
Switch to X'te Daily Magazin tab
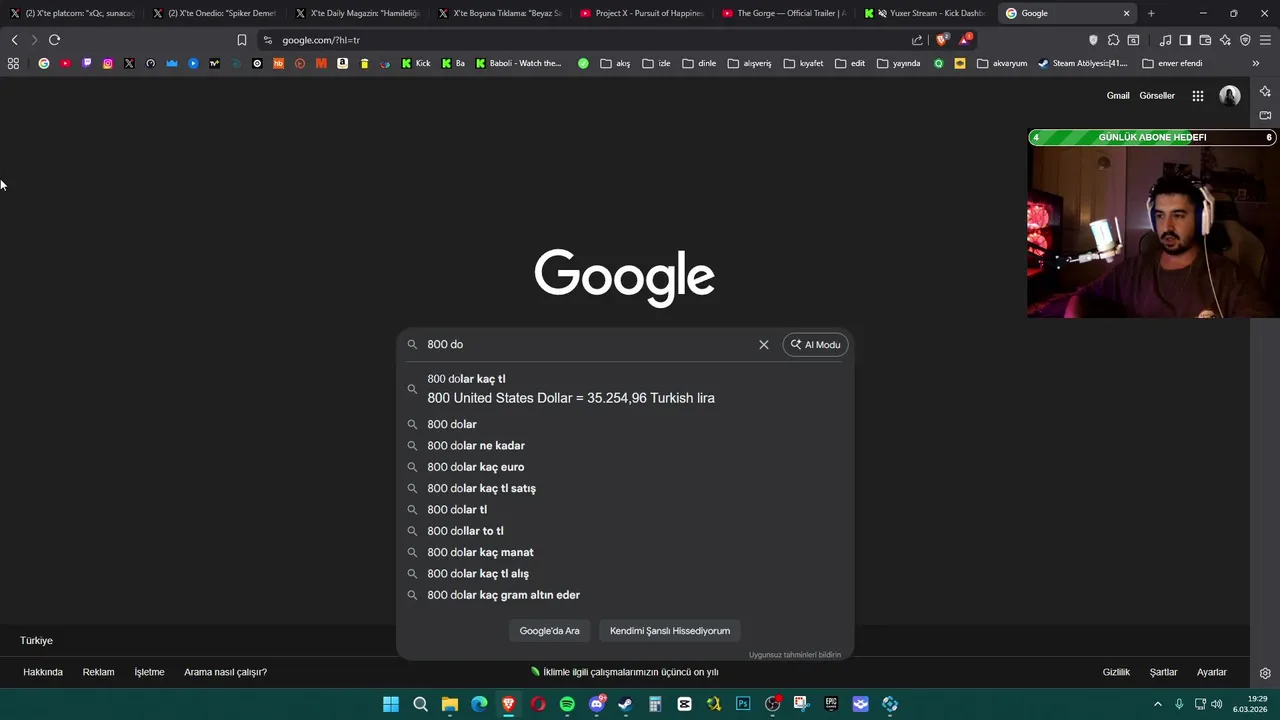tap(357, 13)
